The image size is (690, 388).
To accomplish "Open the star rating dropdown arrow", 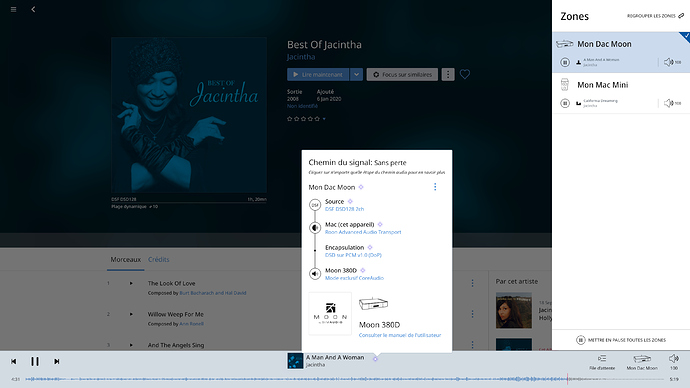I will coord(324,119).
